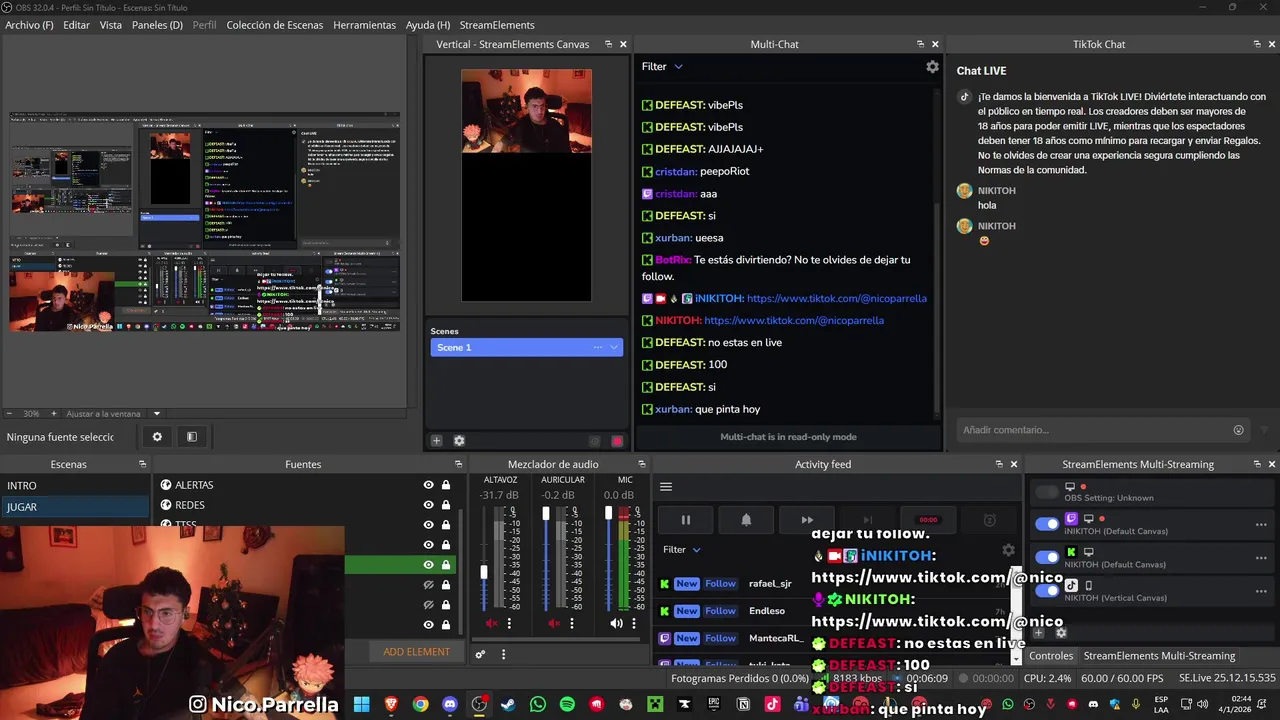Open Scene 1 options dots
This screenshot has height=720, width=1280.
click(598, 347)
